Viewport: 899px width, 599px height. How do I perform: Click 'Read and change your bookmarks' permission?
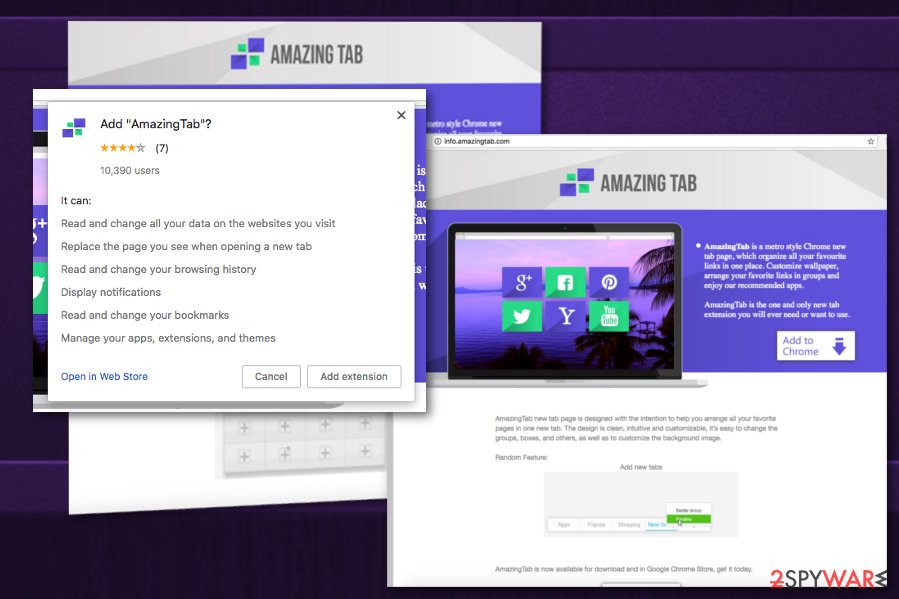pyautogui.click(x=145, y=315)
